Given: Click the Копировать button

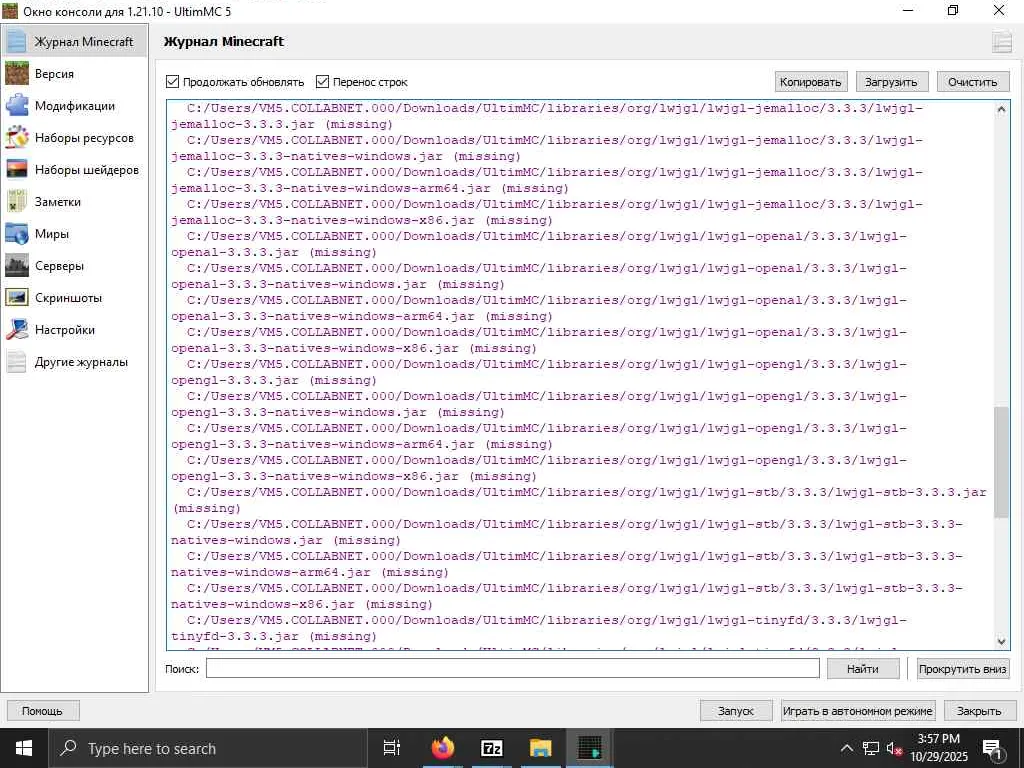Looking at the screenshot, I should [810, 82].
